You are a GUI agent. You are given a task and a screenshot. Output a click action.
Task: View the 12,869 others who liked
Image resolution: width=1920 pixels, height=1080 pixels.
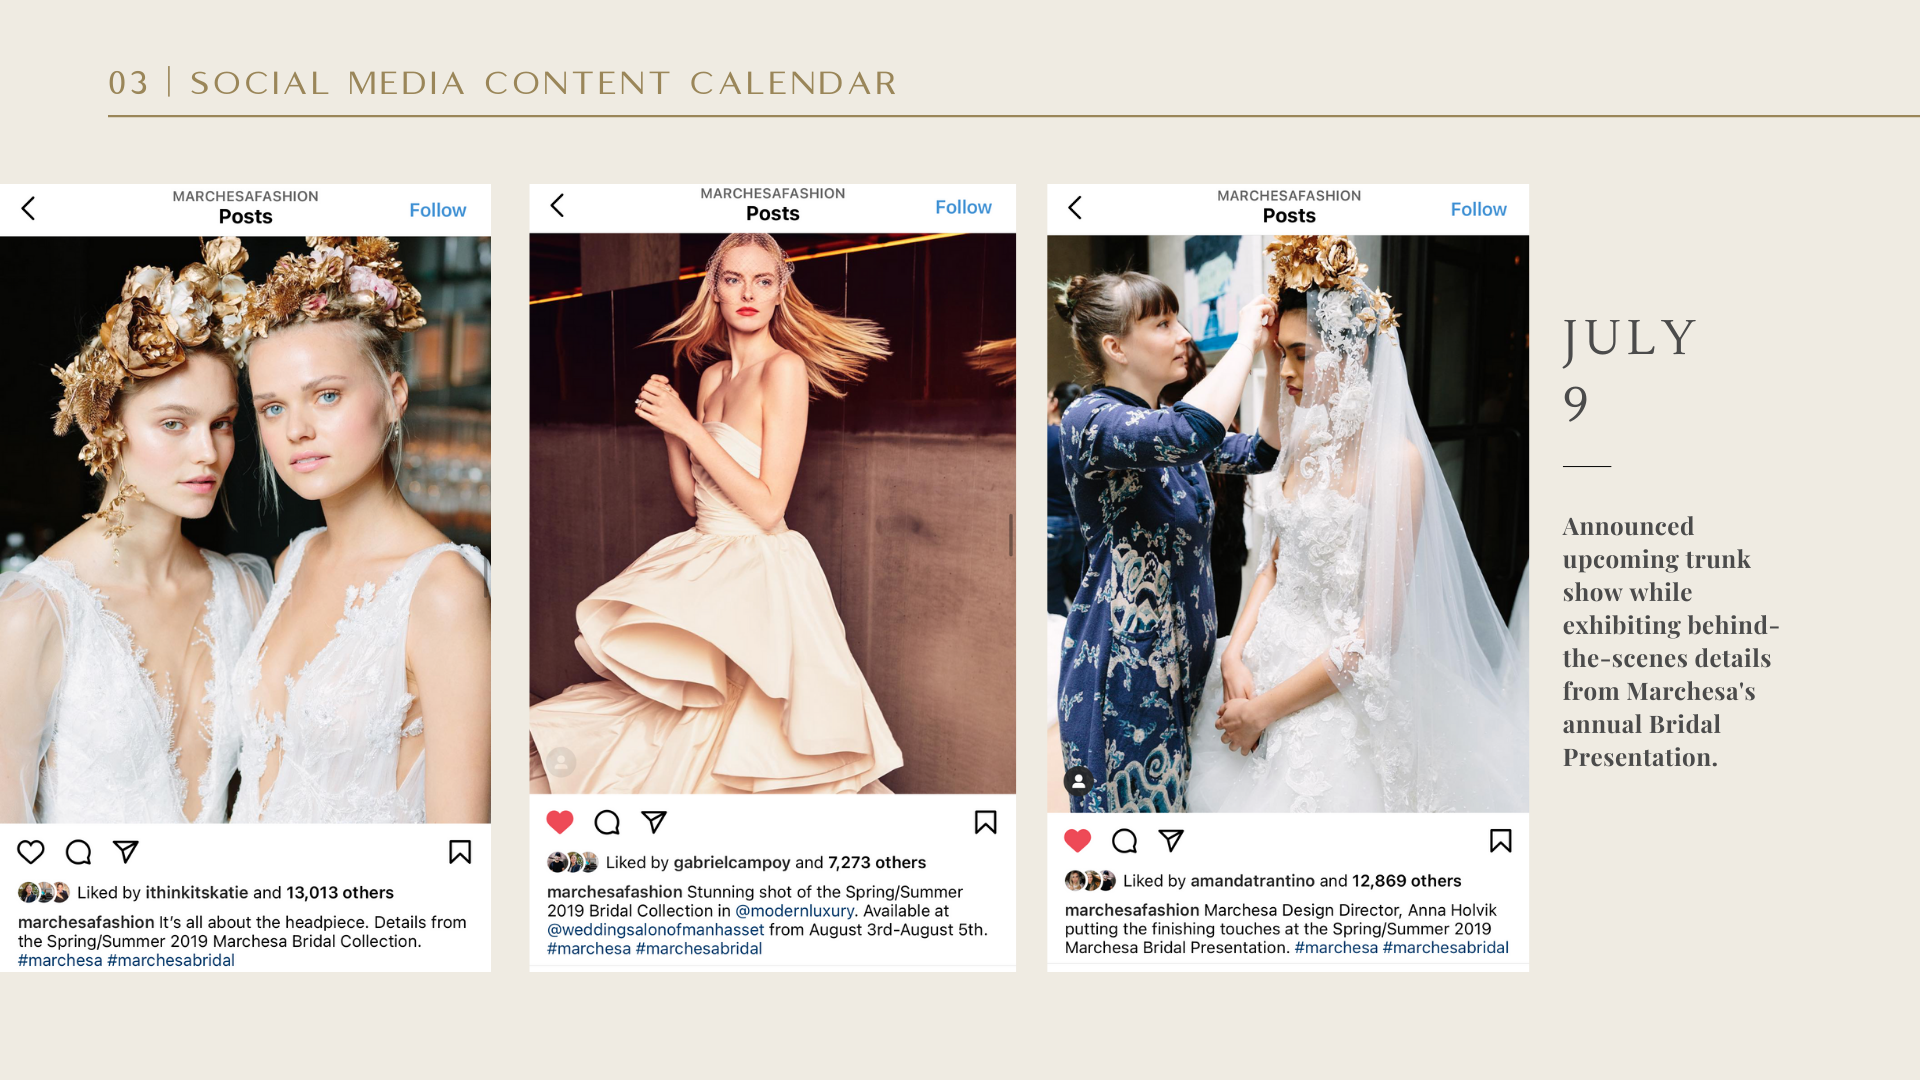pos(1407,881)
